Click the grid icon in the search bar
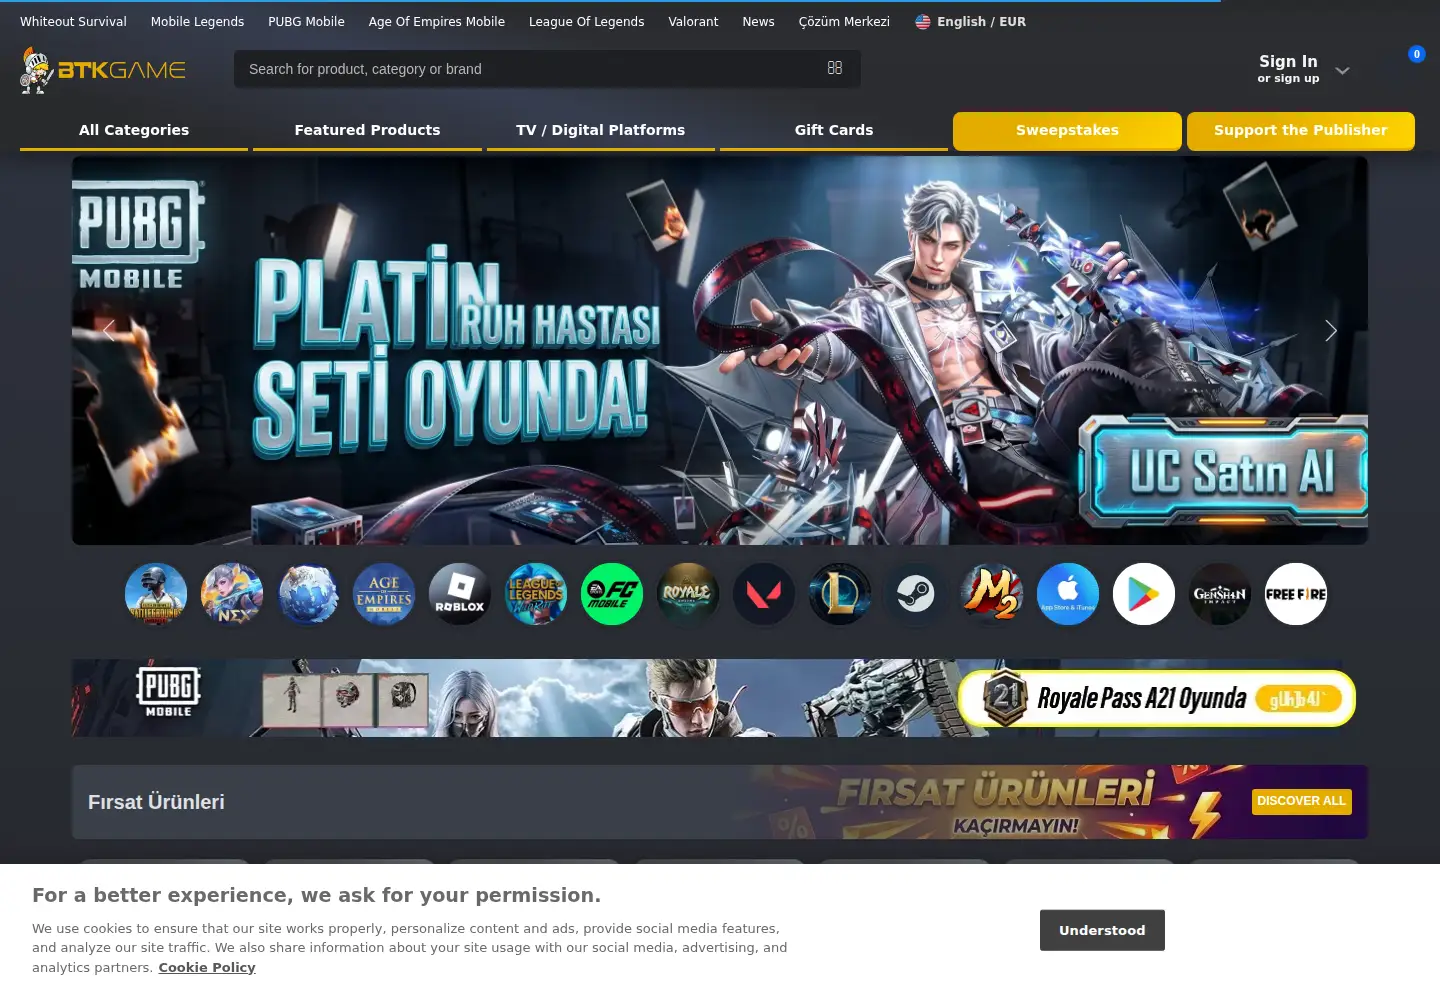This screenshot has width=1440, height=1000. point(835,68)
